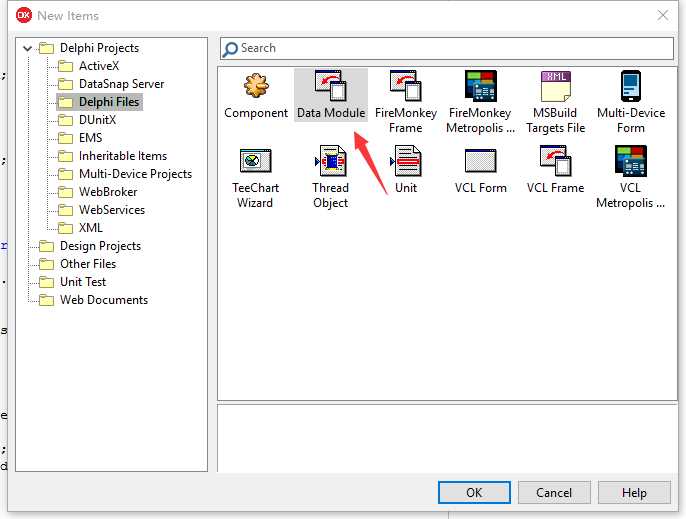Click the "VCL Form" label text
This screenshot has height=519, width=686.
480,188
